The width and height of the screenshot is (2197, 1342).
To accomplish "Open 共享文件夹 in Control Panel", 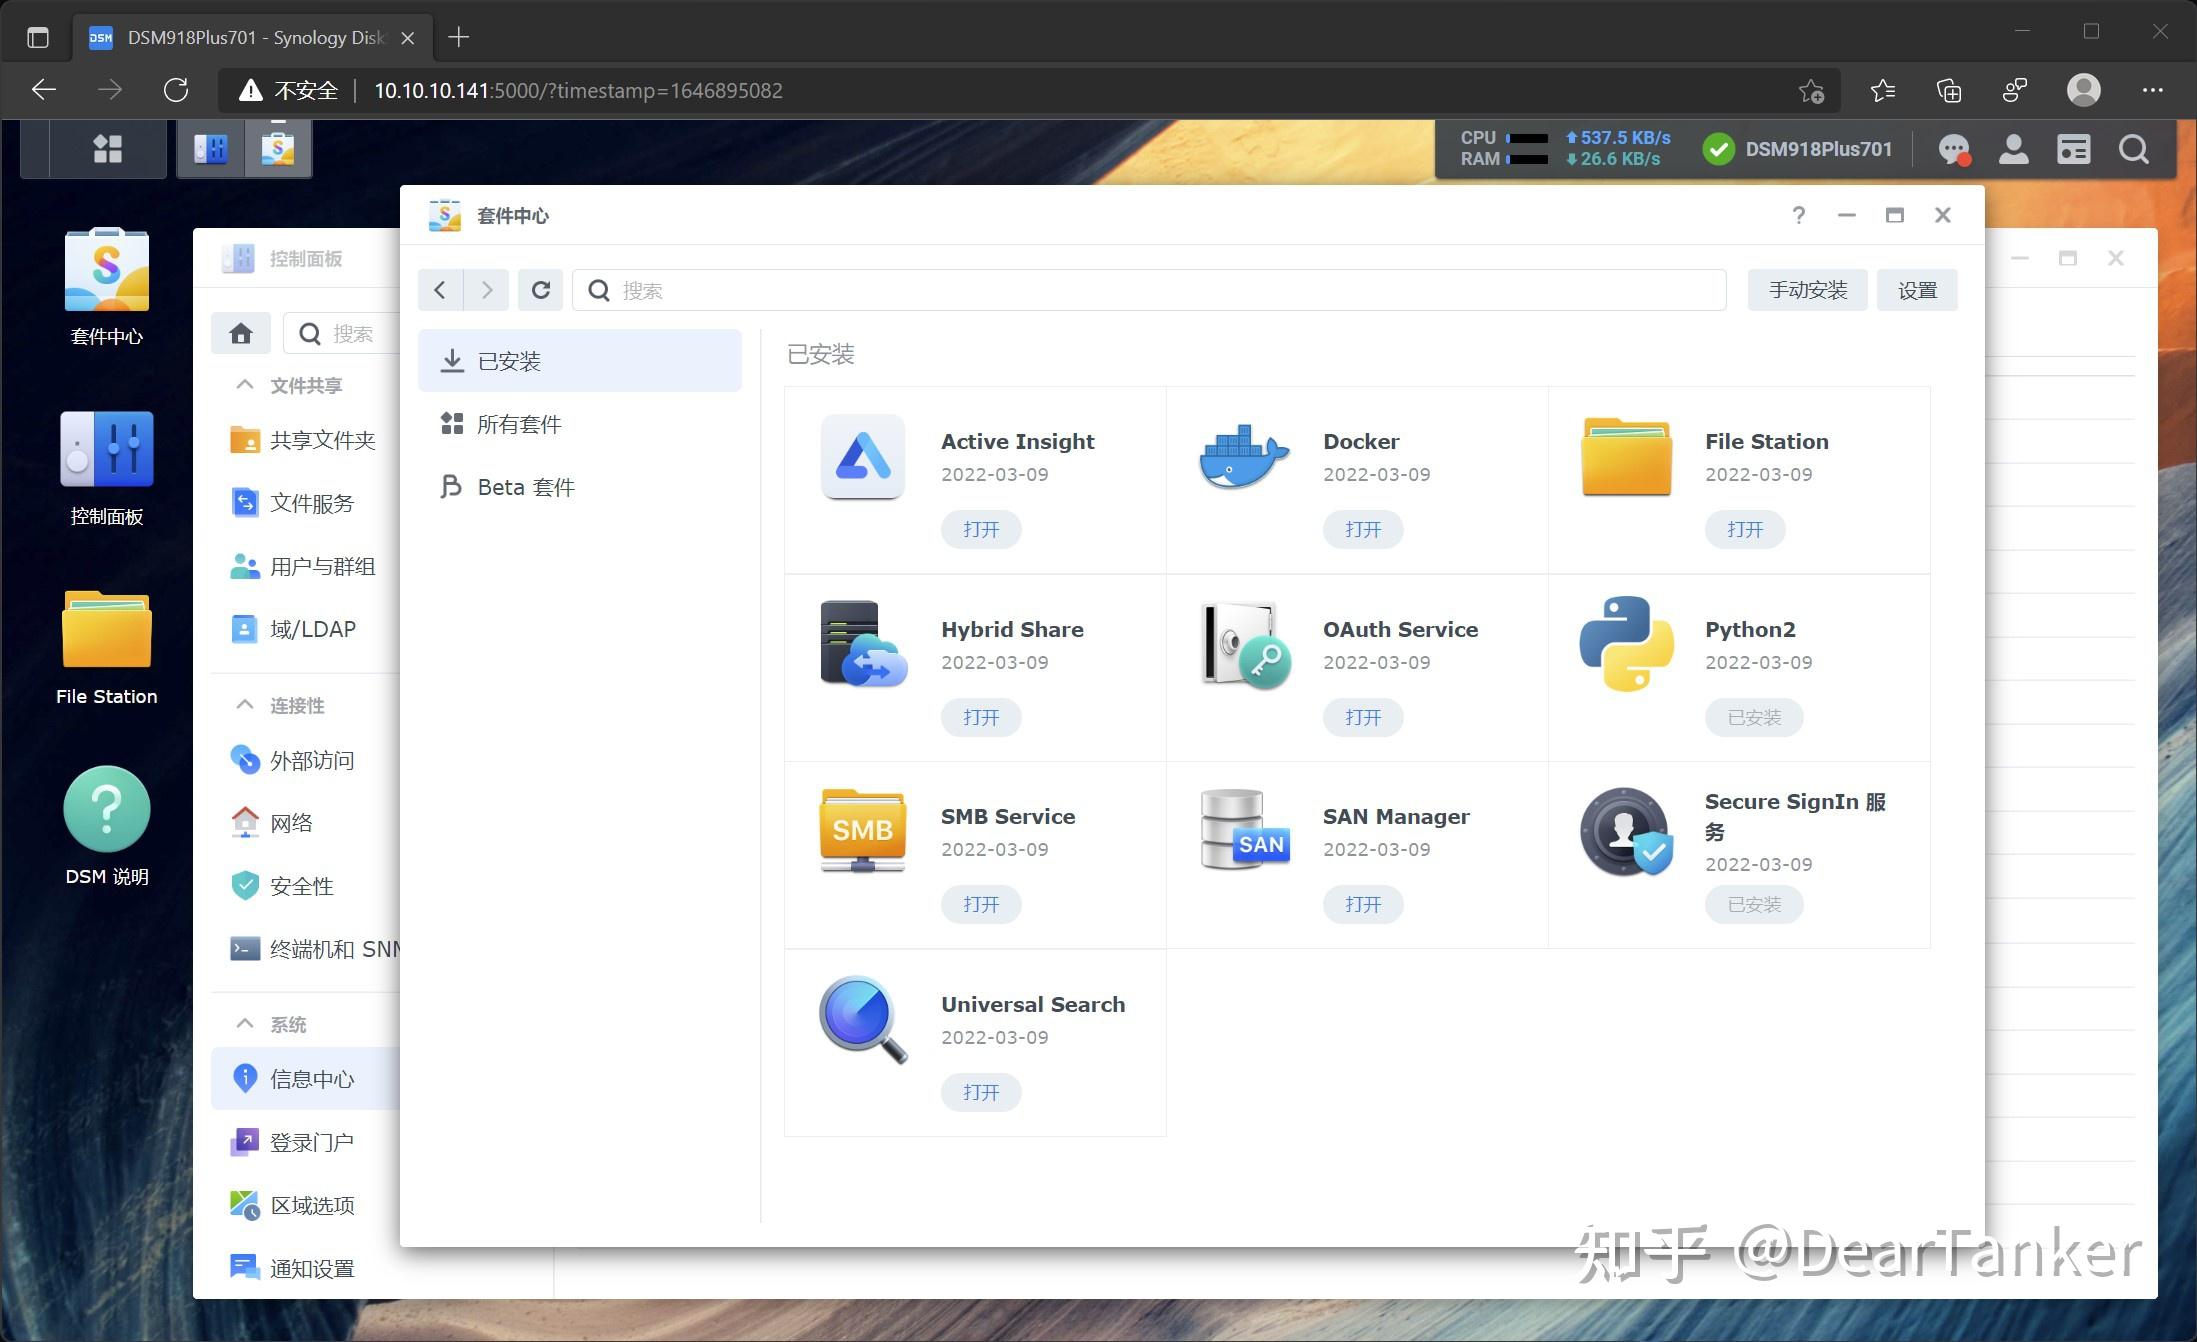I will pyautogui.click(x=306, y=440).
